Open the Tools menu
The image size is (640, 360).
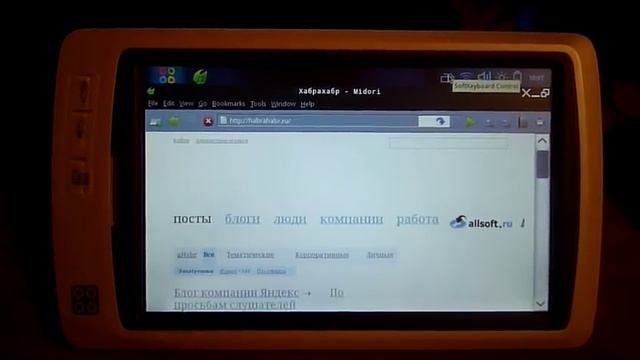[258, 104]
